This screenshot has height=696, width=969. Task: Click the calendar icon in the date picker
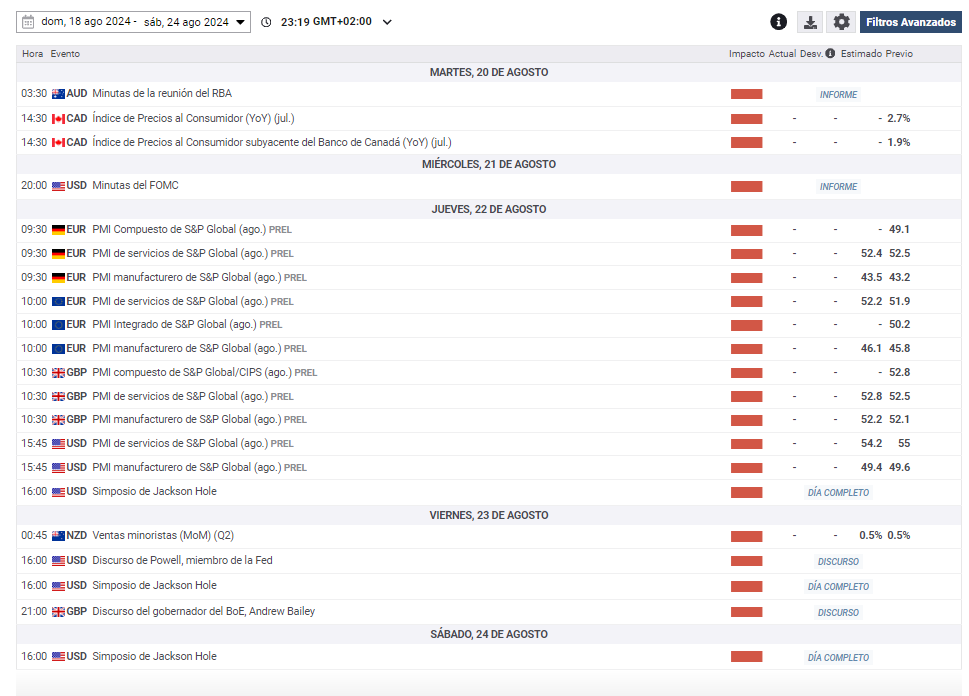point(28,22)
